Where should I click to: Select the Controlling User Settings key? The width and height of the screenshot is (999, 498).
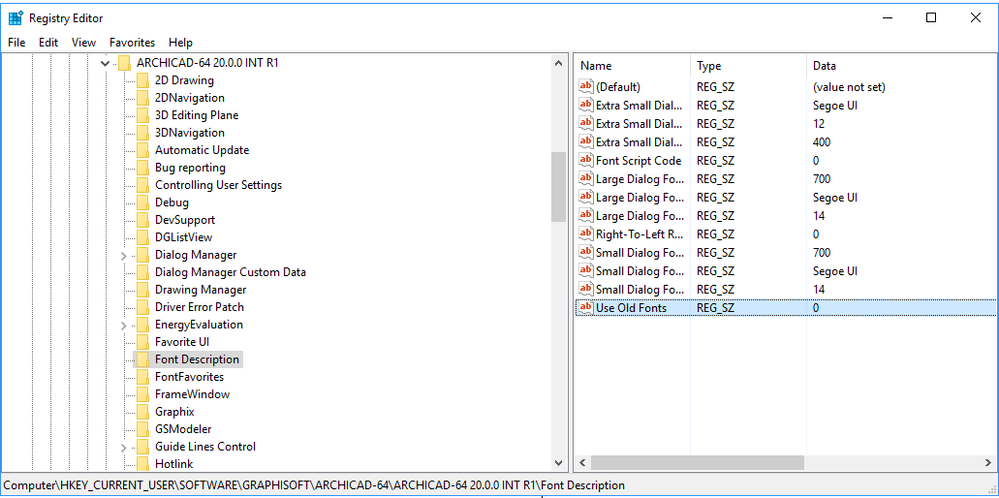point(219,185)
